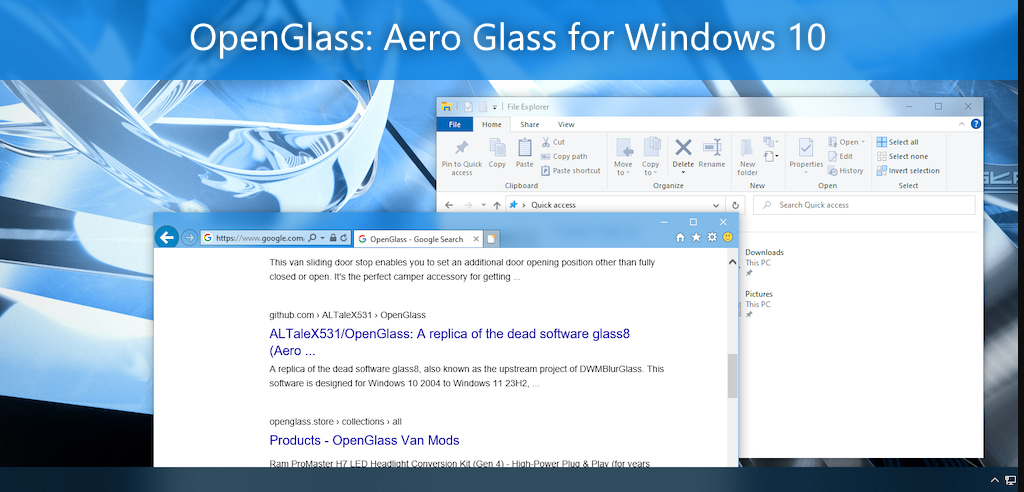
Task: Open Internet Explorer Home page icon
Action: coord(680,238)
